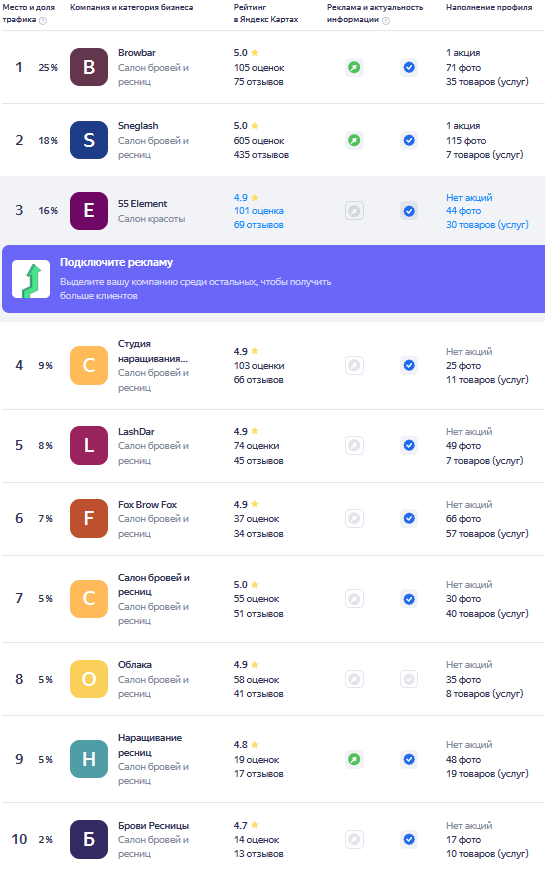Click the Fox Brow Fox company avatar
The image size is (545, 875).
pos(89,518)
